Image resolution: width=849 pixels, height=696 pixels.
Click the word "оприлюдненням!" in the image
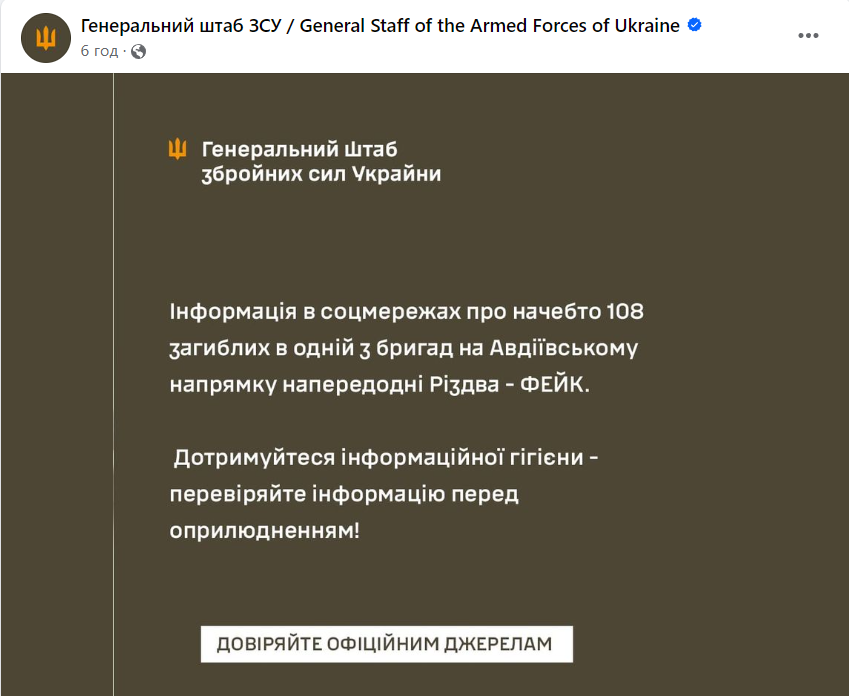[x=264, y=530]
